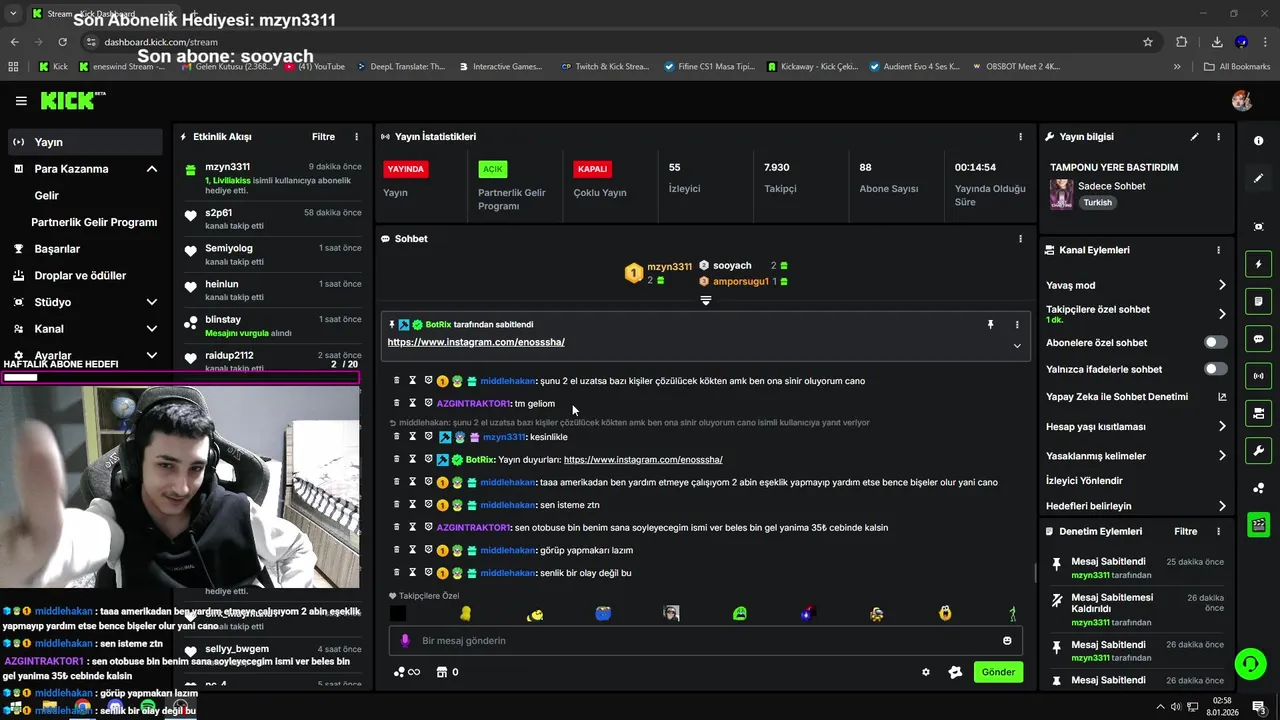Image resolution: width=1280 pixels, height=720 pixels.
Task: Click the chat scrollbar
Action: (1035, 574)
